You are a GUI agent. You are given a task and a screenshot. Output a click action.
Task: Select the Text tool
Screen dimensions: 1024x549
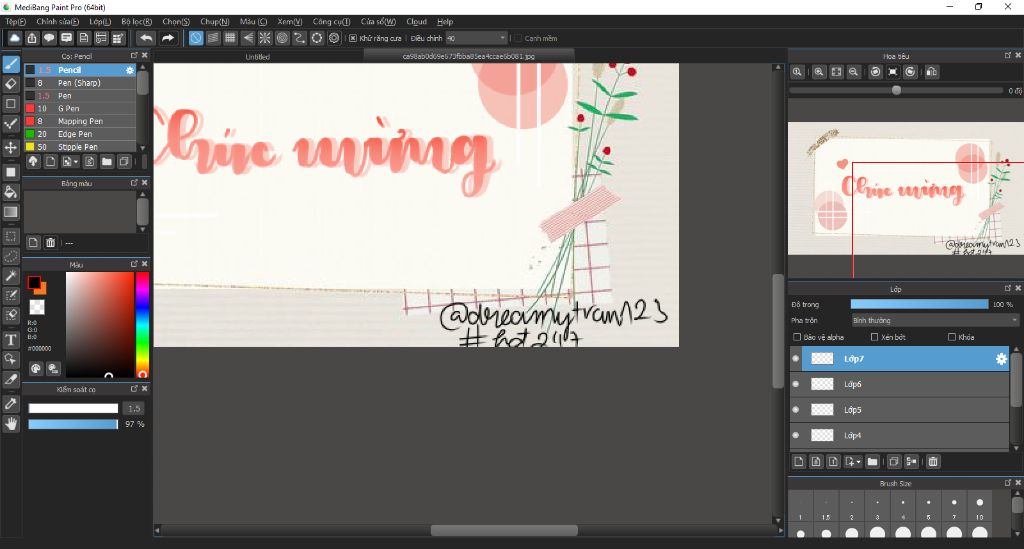point(10,339)
